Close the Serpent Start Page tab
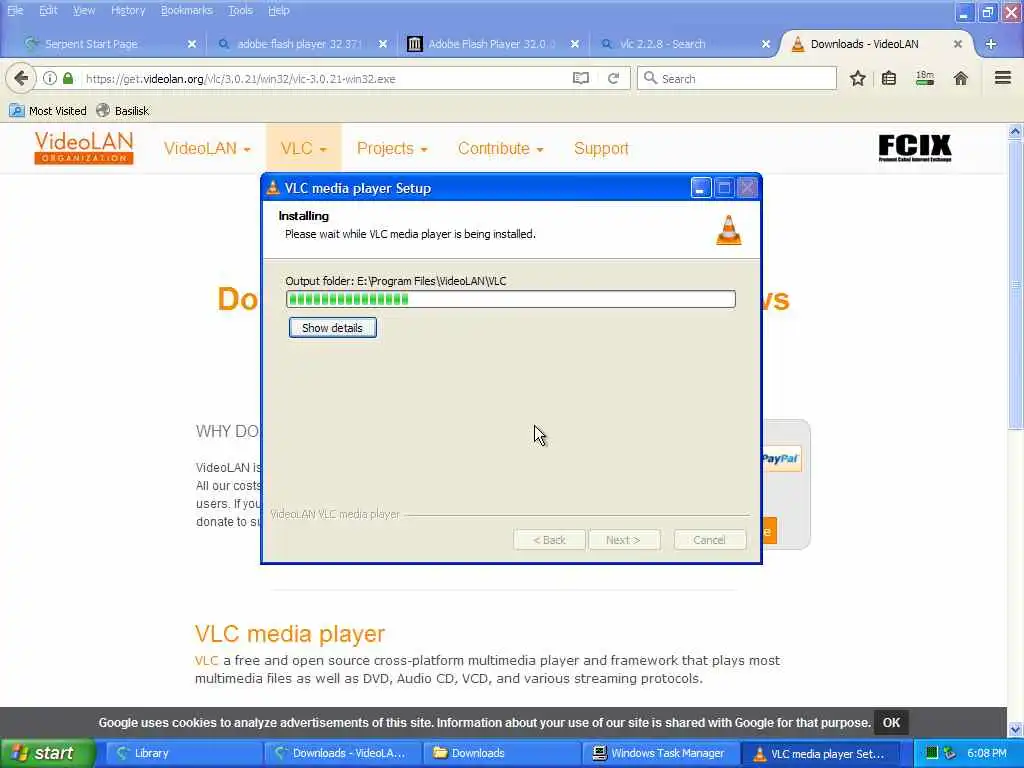This screenshot has width=1024, height=768. click(191, 44)
